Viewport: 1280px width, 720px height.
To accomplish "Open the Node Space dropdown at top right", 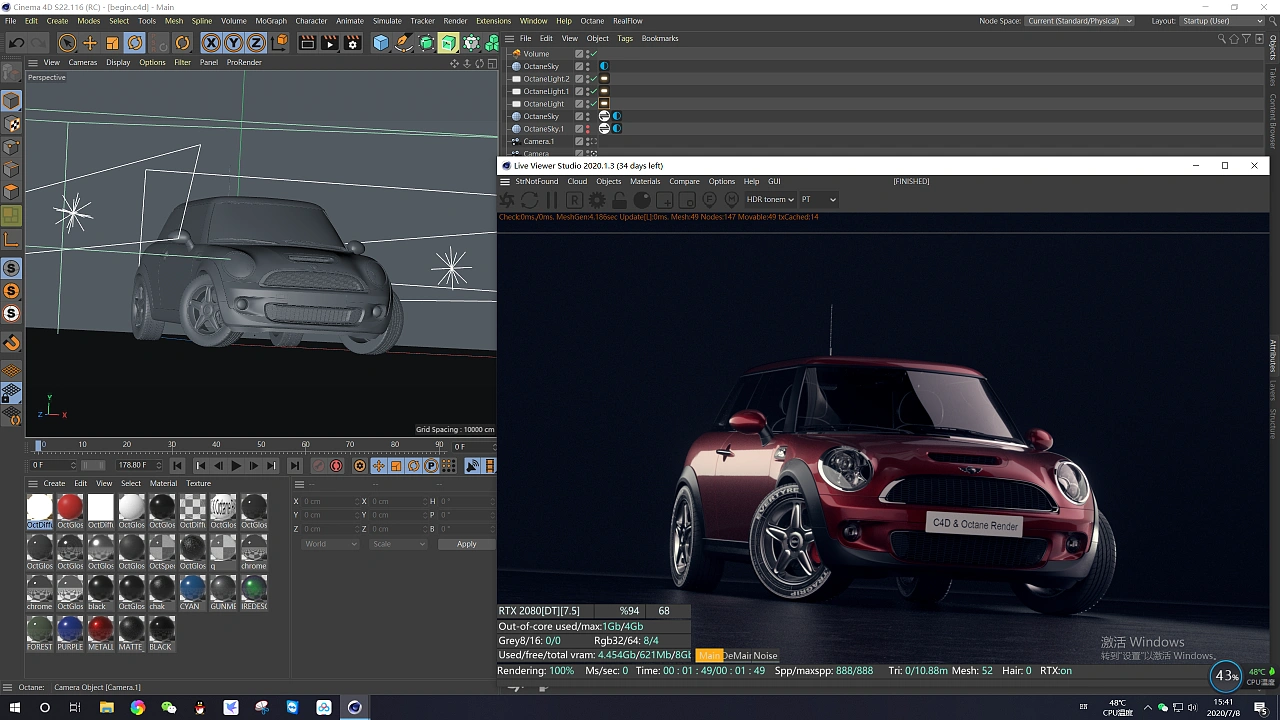I will 1079,20.
